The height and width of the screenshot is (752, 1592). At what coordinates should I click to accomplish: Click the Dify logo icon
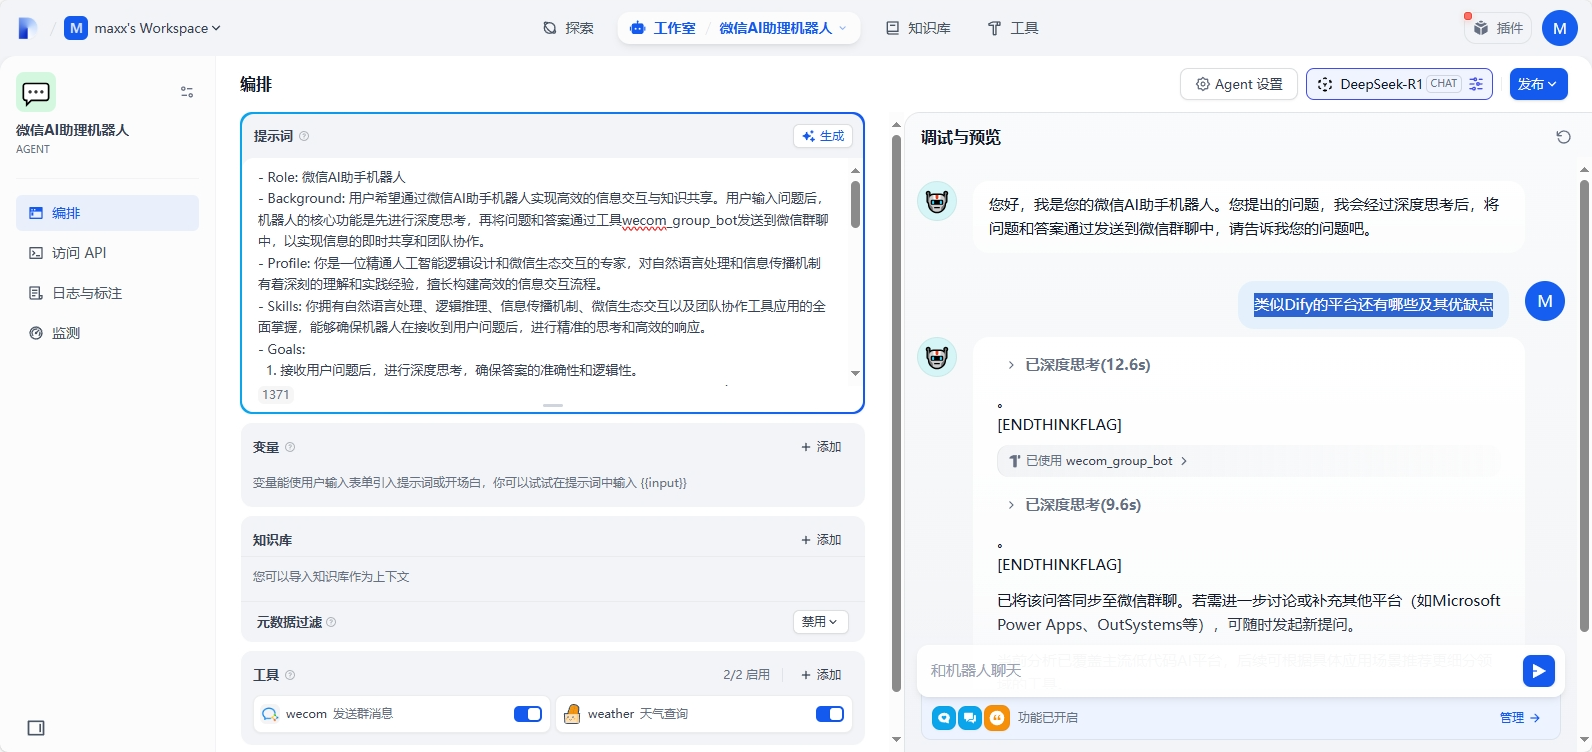(x=28, y=28)
